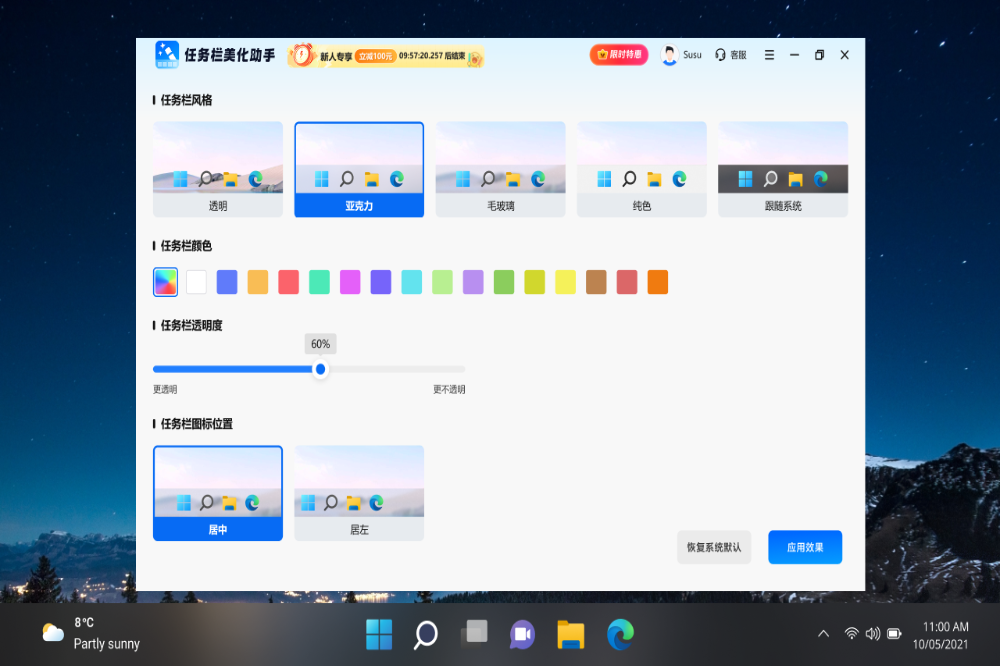This screenshot has width=1000, height=666.
Task: Open the 新人专享 countdown offer banner
Action: [386, 57]
